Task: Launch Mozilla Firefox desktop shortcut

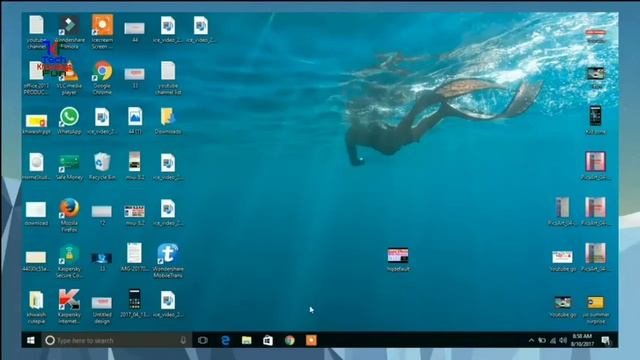Action: (69, 215)
